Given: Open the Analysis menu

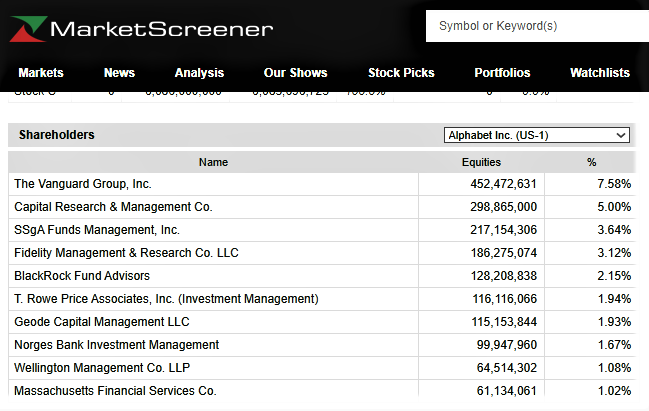Looking at the screenshot, I should [199, 73].
